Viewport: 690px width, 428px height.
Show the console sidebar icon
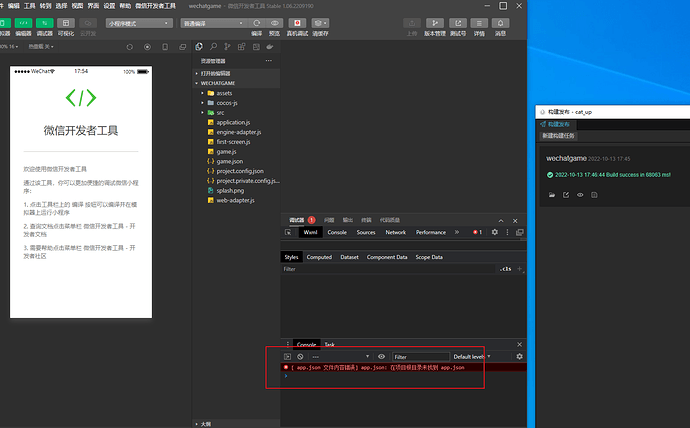[287, 357]
